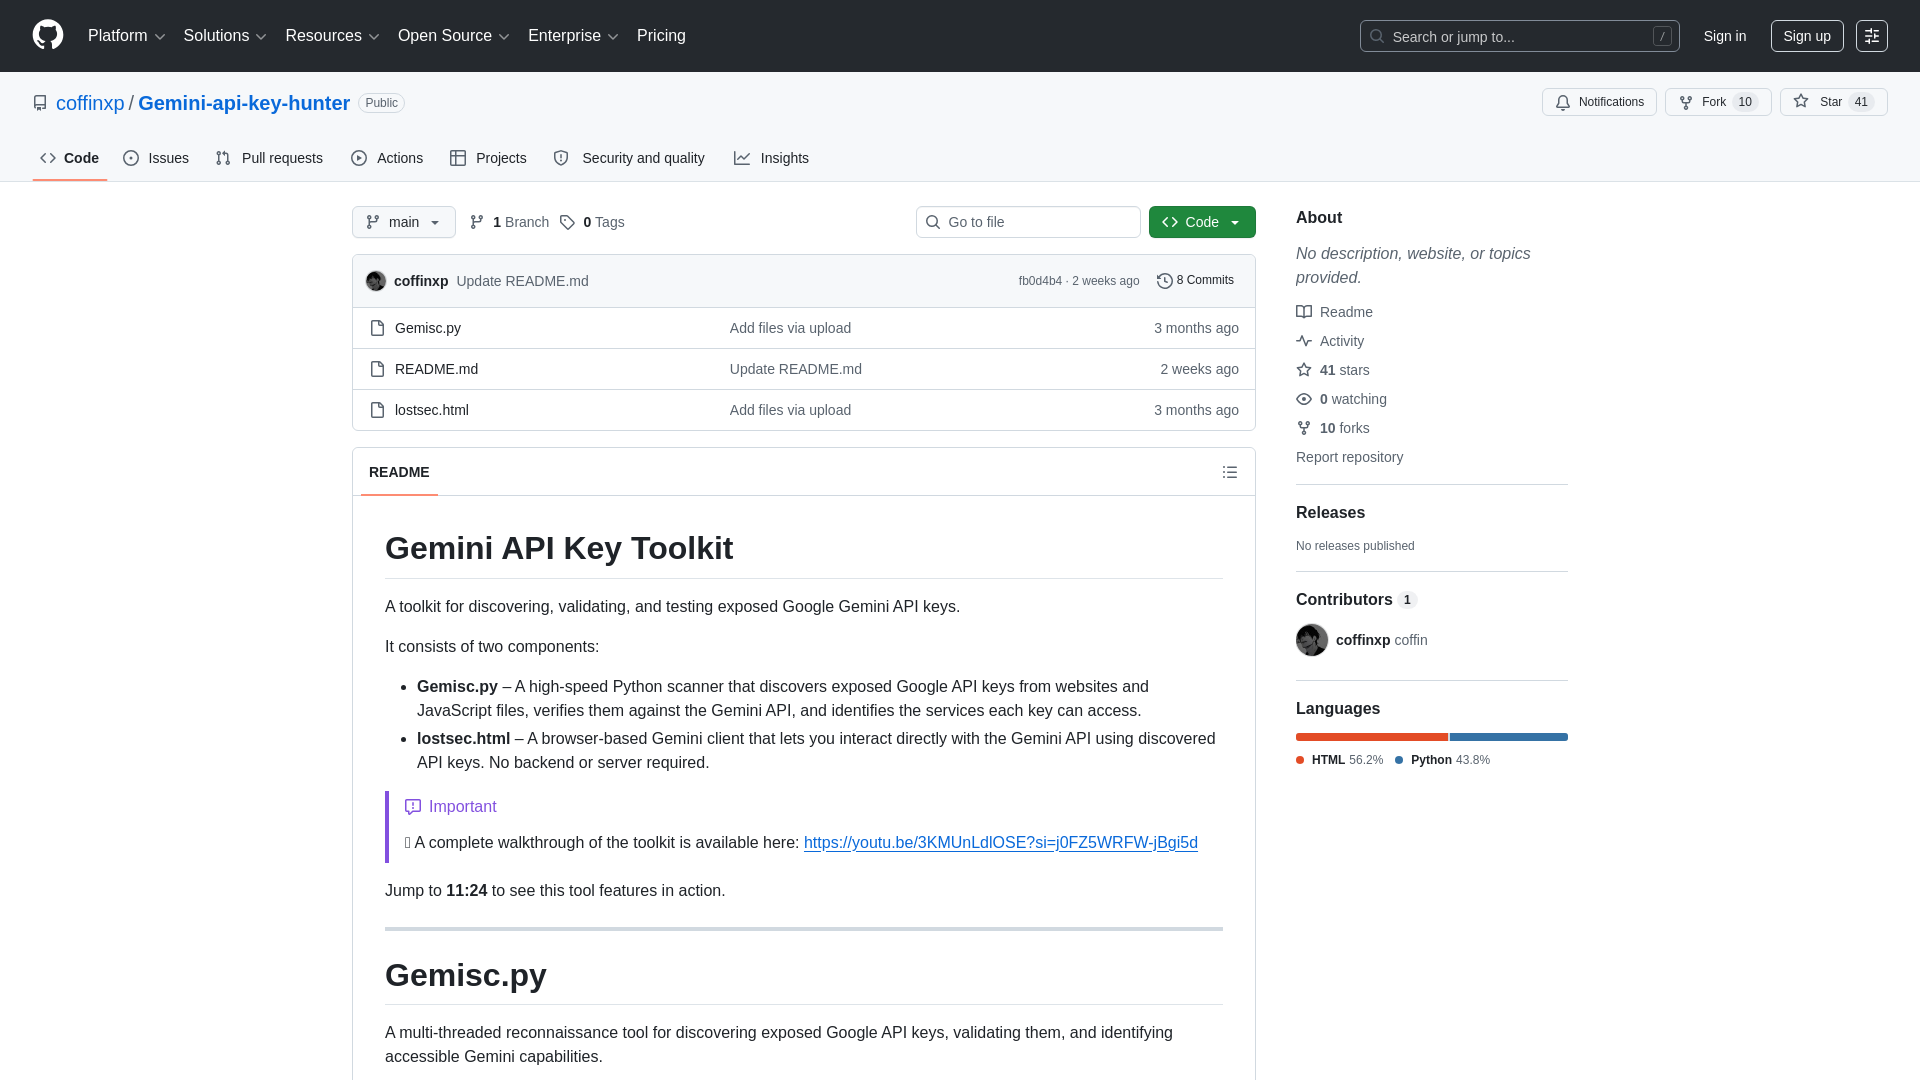
Task: Click the file icon next to Gemisc.py
Action: coord(377,328)
